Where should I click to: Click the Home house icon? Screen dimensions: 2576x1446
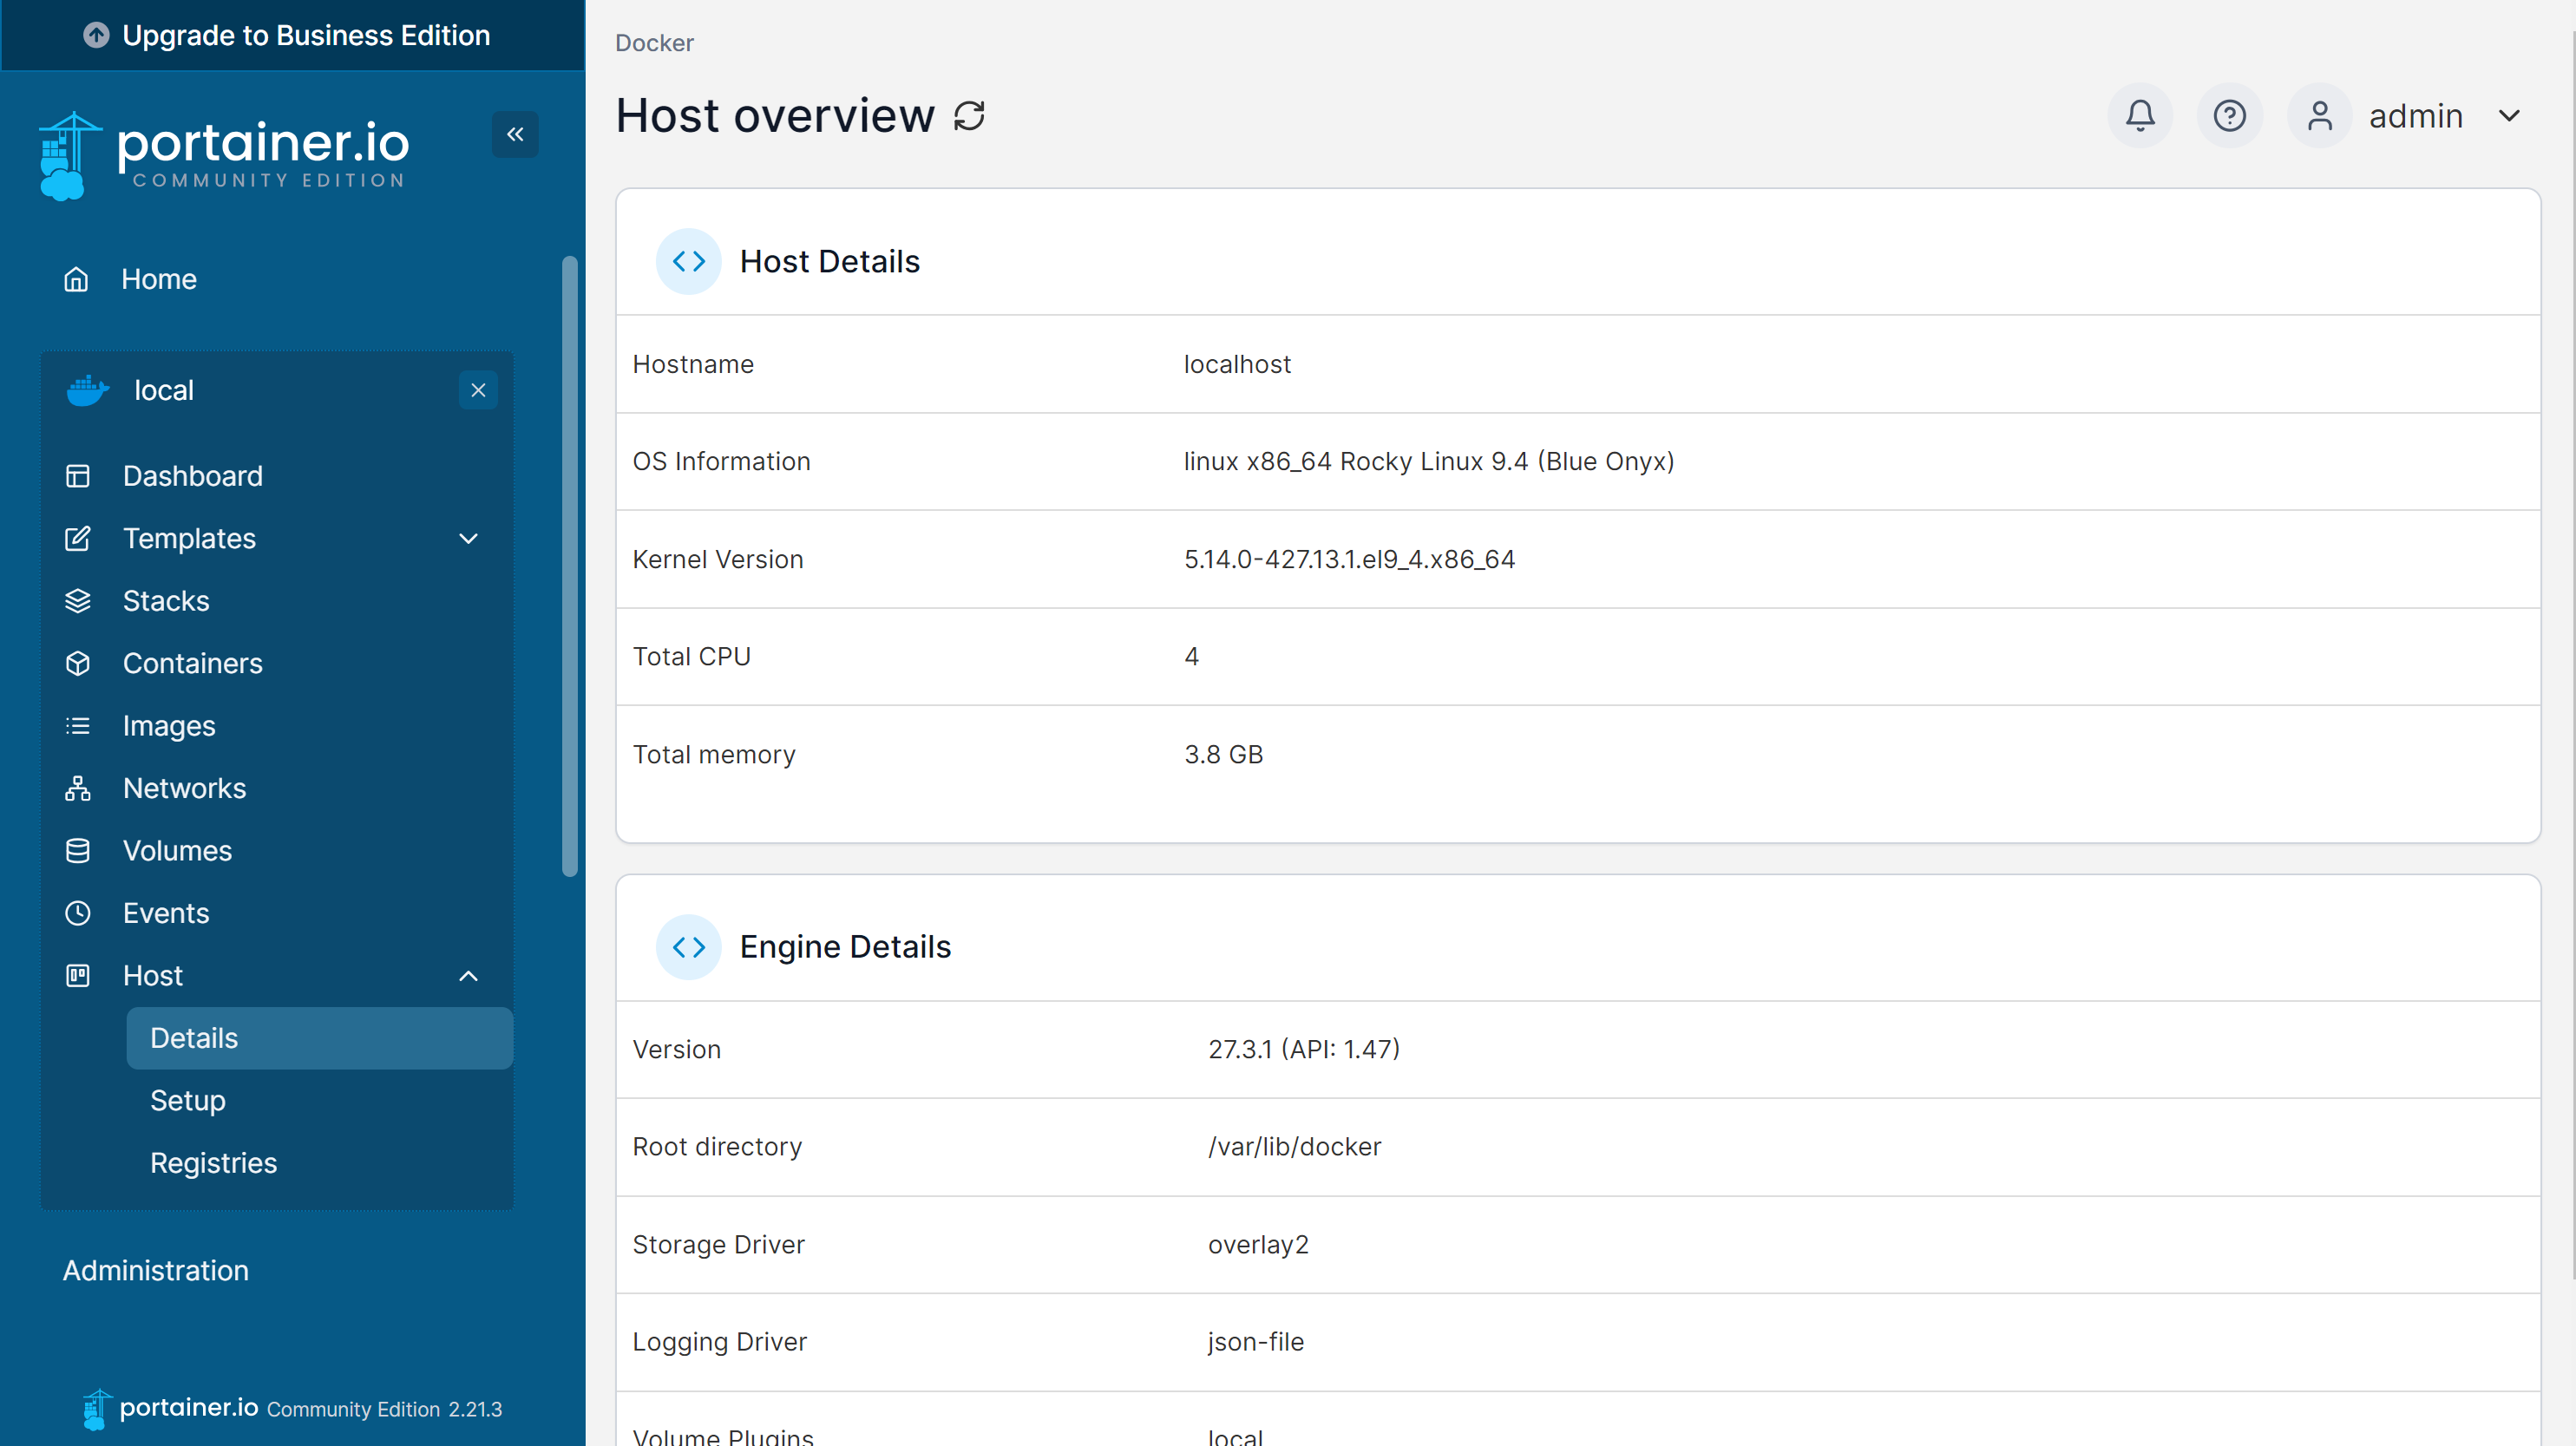76,279
